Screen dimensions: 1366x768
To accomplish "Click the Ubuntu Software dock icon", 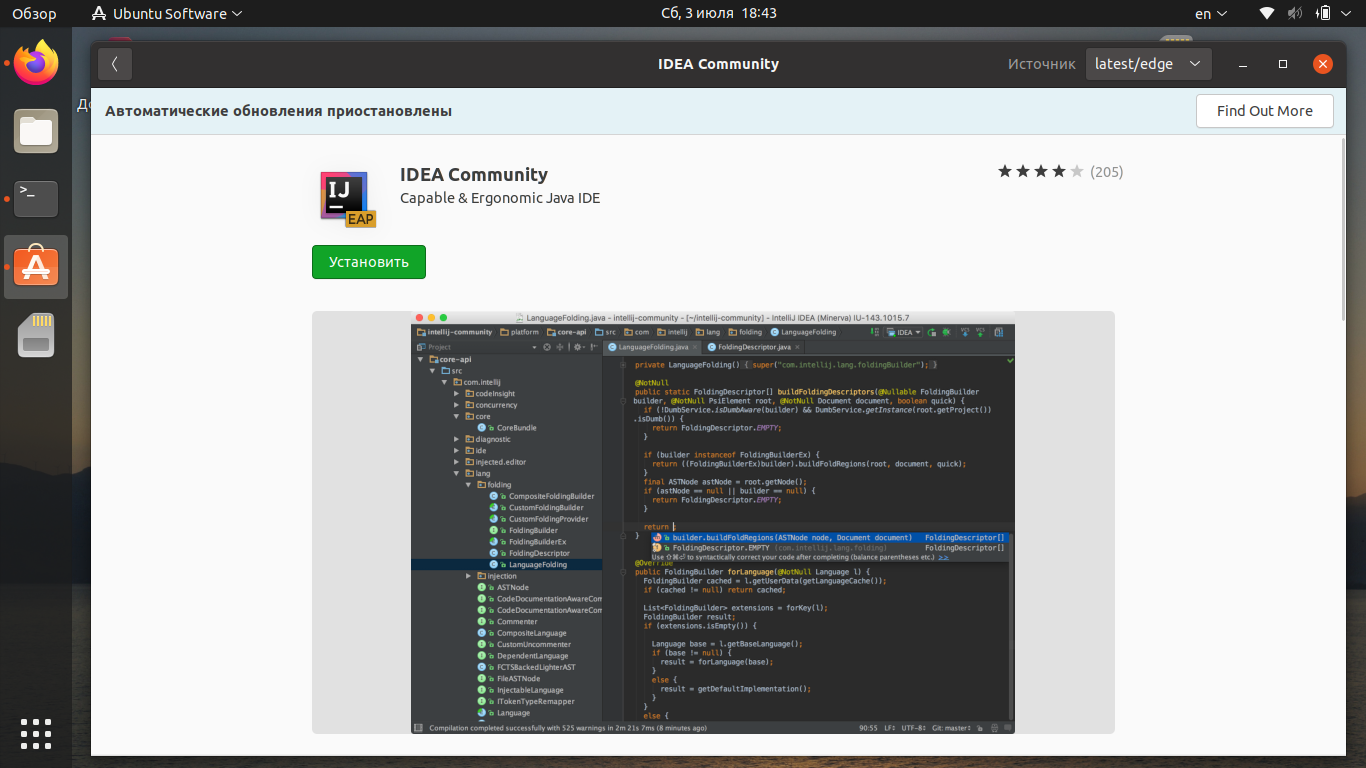I will [36, 267].
